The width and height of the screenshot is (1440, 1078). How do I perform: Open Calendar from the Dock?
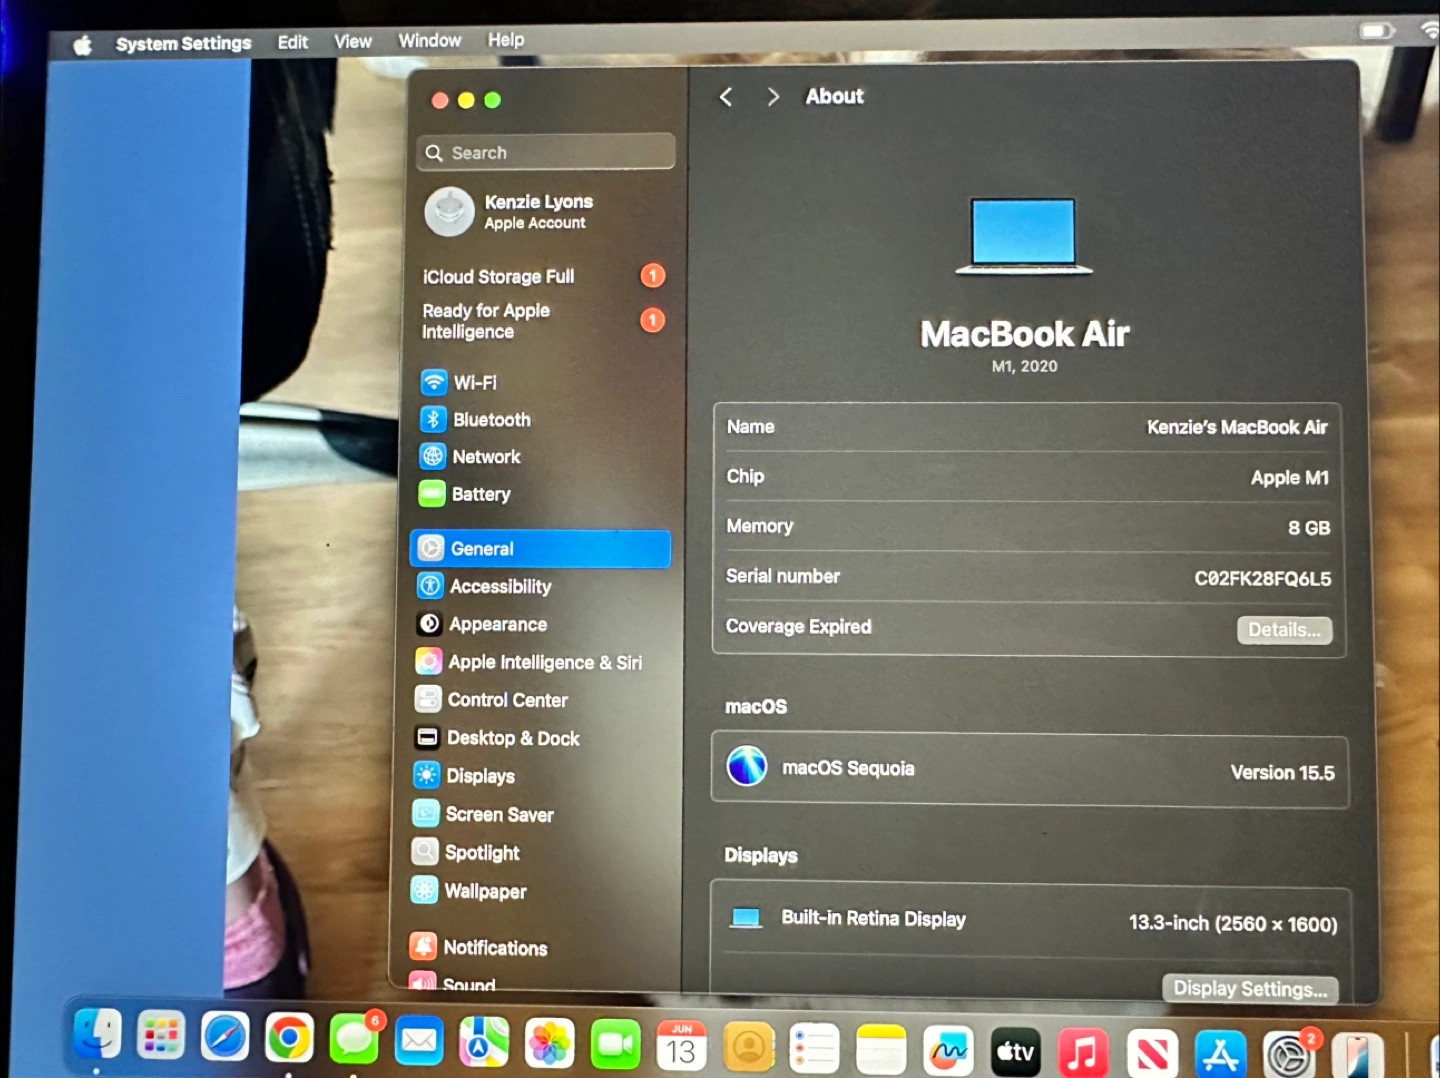tap(682, 1047)
